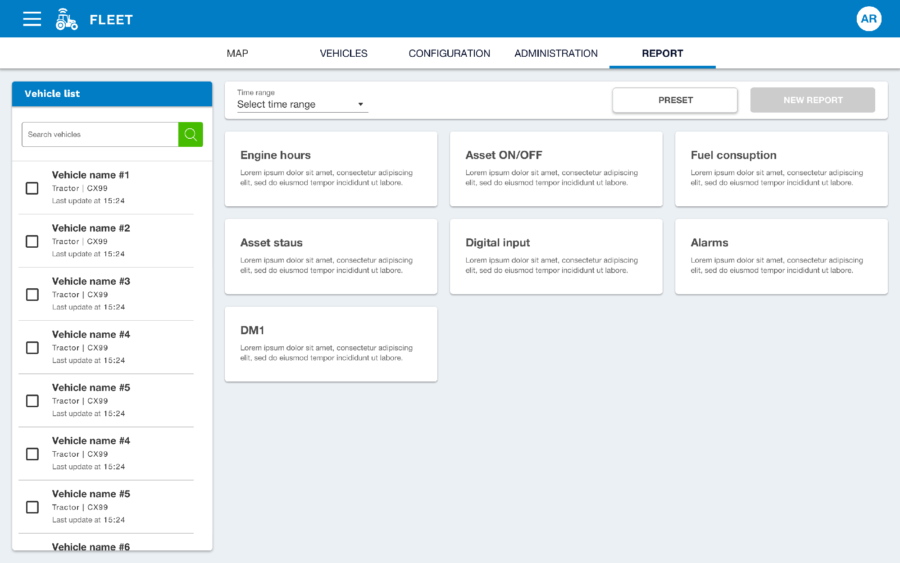
Task: Click the green search vehicles icon
Action: [x=191, y=134]
